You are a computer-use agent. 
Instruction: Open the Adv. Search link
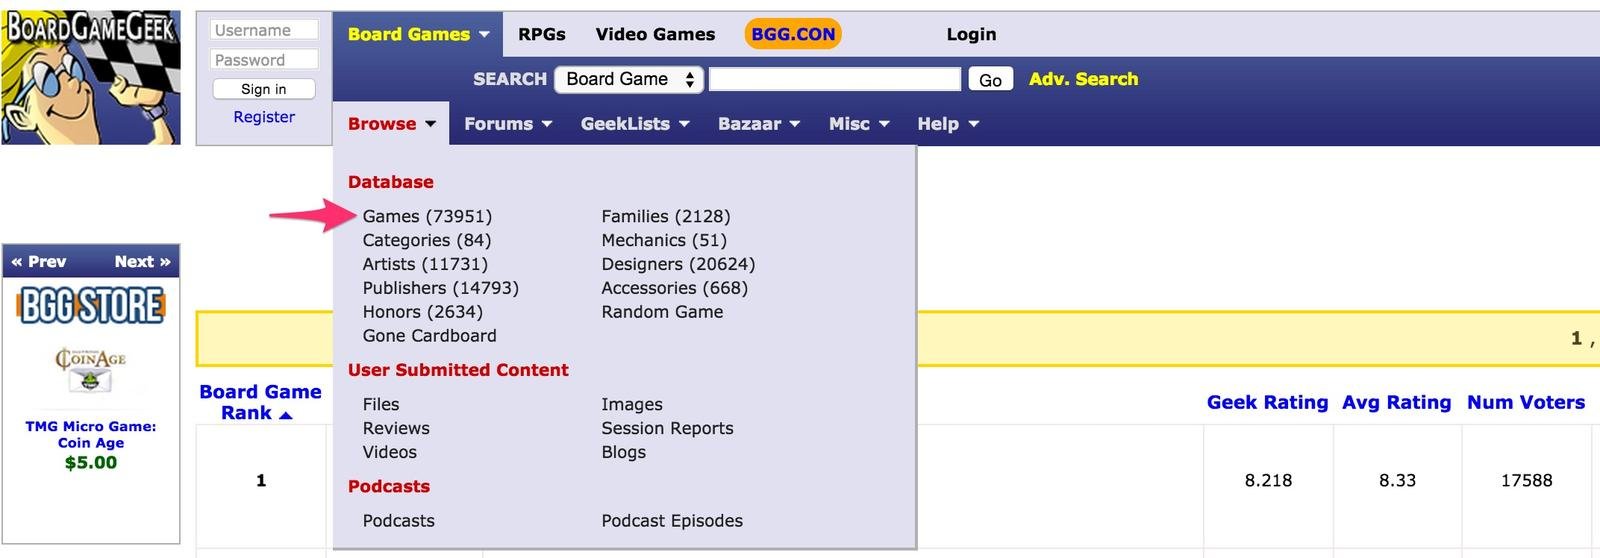point(1083,79)
